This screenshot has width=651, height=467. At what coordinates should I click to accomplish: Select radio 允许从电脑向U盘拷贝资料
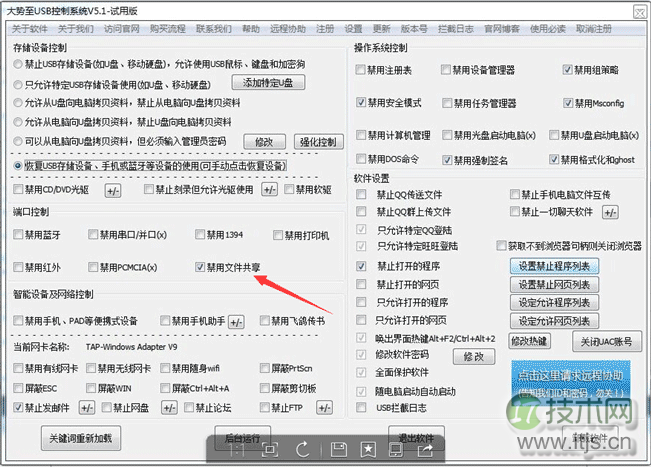[x=17, y=122]
